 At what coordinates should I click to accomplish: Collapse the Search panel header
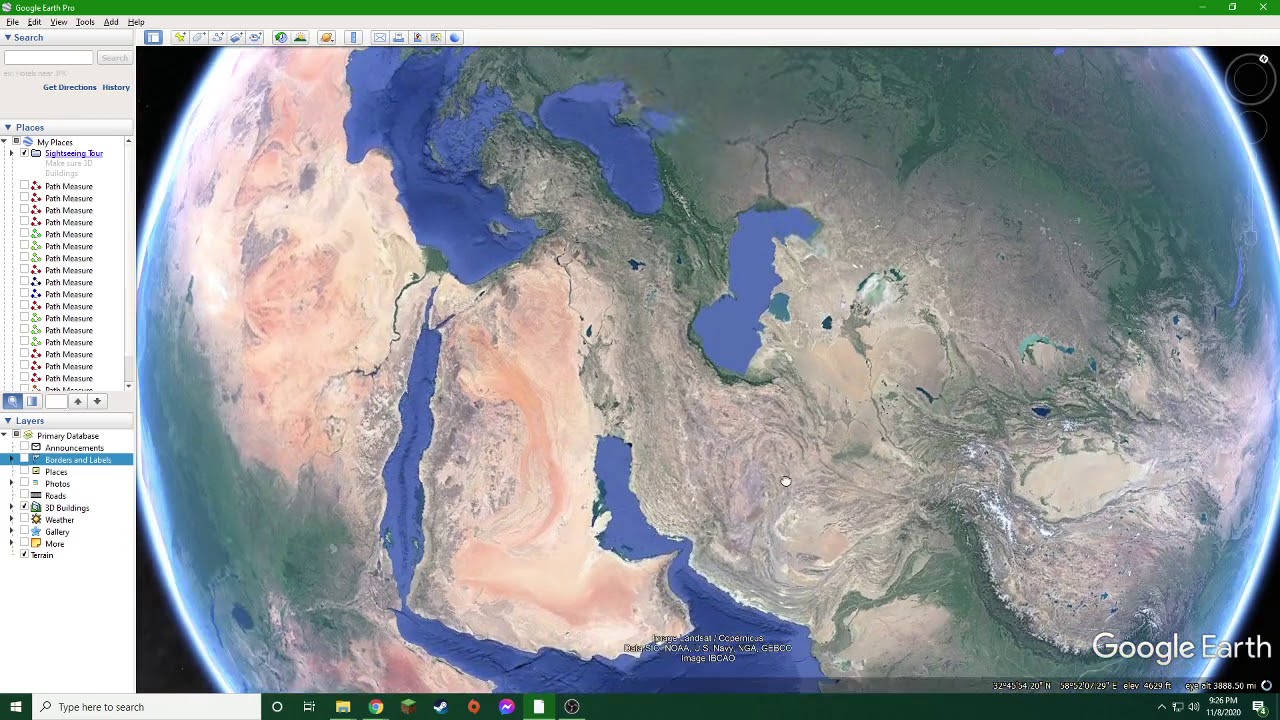pyautogui.click(x=66, y=37)
